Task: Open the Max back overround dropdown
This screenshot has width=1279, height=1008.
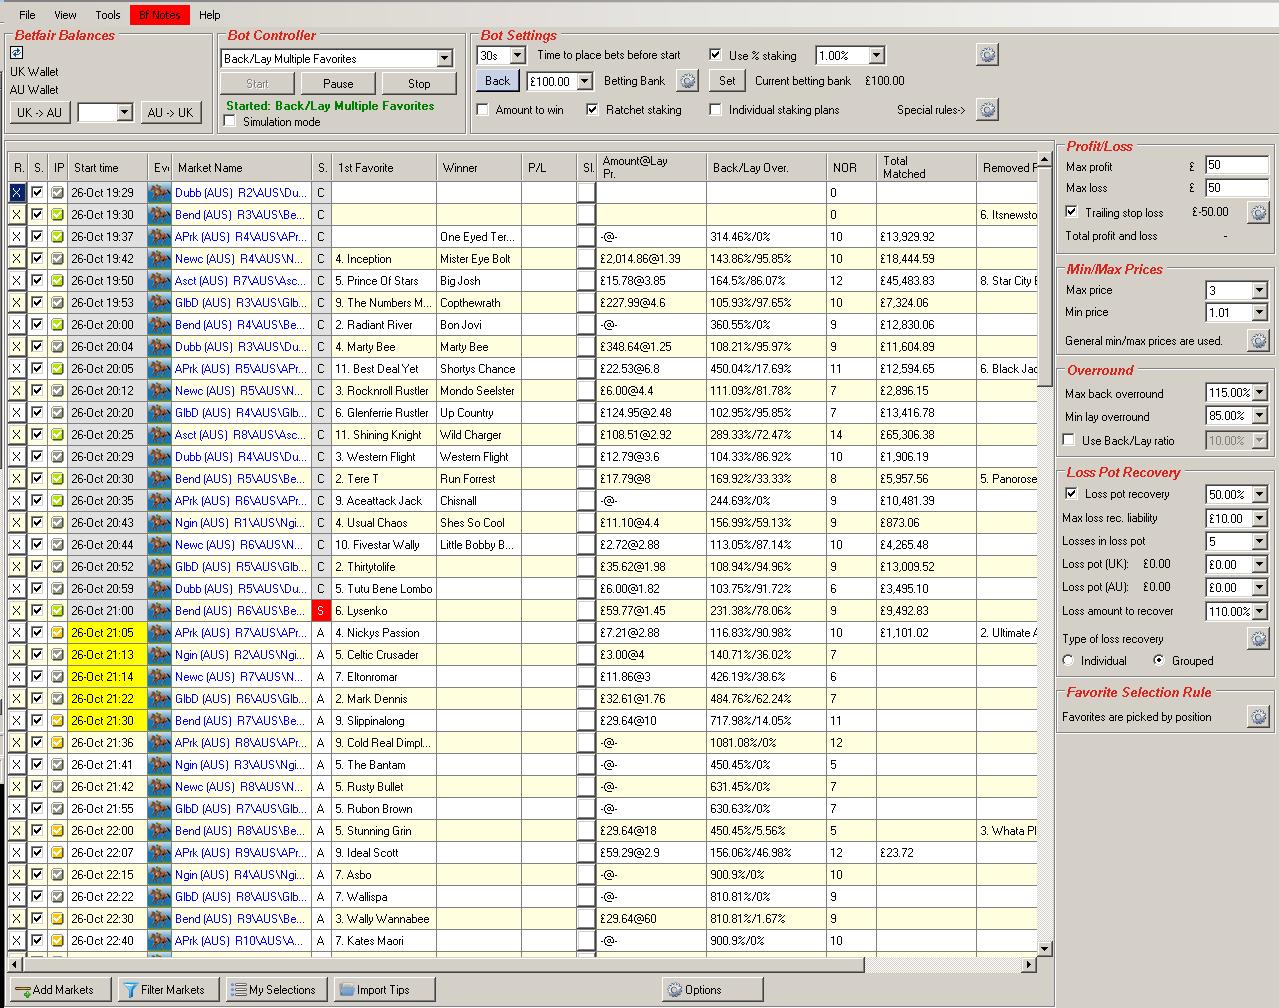Action: point(1259,393)
